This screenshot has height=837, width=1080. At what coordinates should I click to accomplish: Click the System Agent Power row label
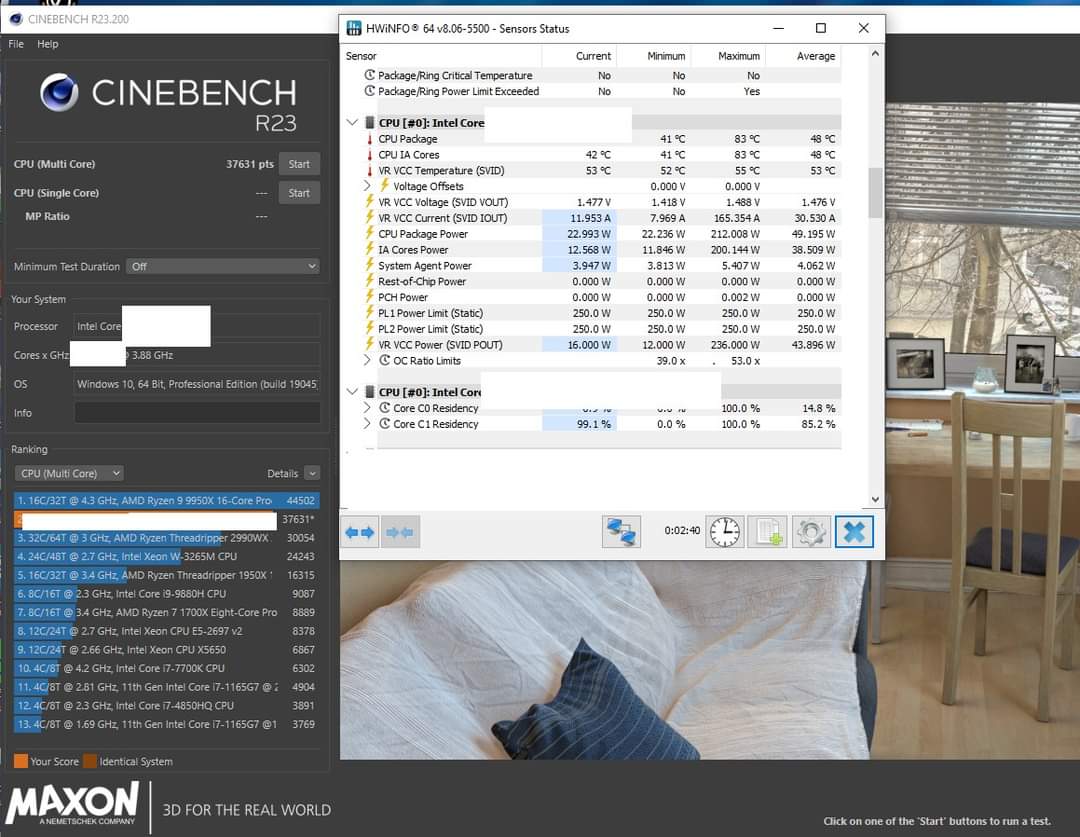(x=425, y=265)
